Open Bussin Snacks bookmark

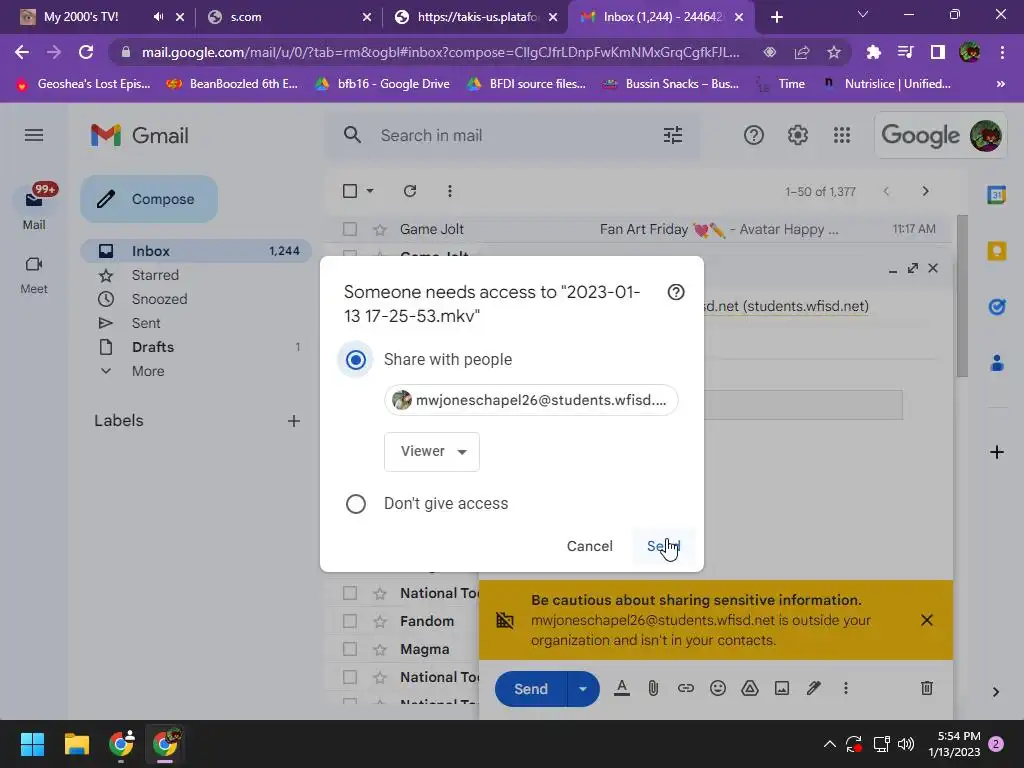click(671, 84)
